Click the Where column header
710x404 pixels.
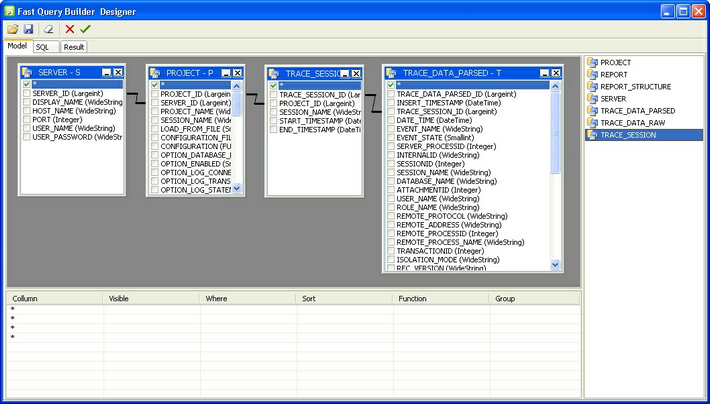coord(247,298)
